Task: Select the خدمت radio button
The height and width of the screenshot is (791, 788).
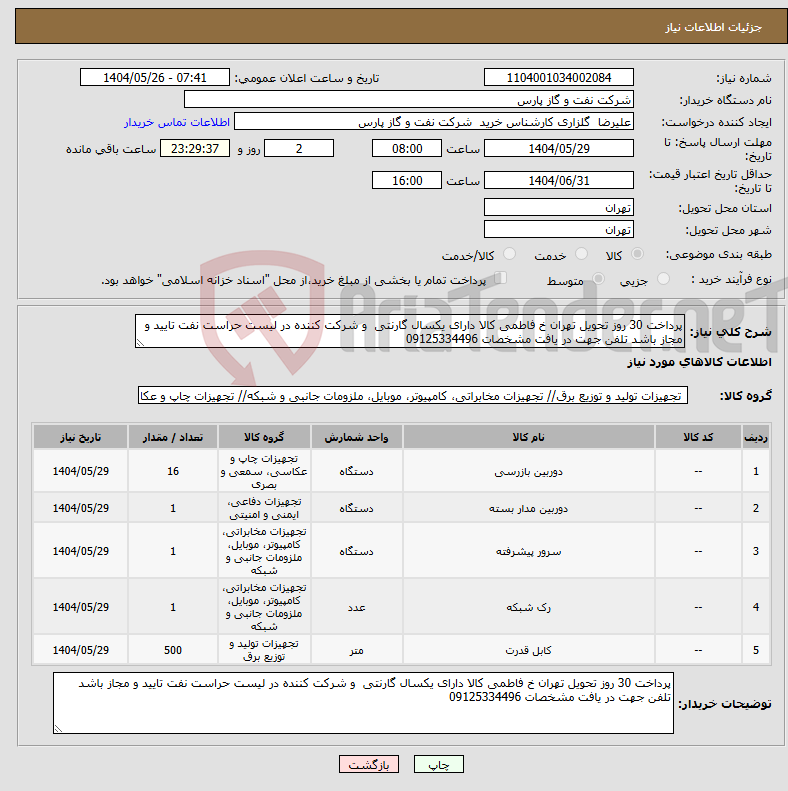Action: pos(582,254)
